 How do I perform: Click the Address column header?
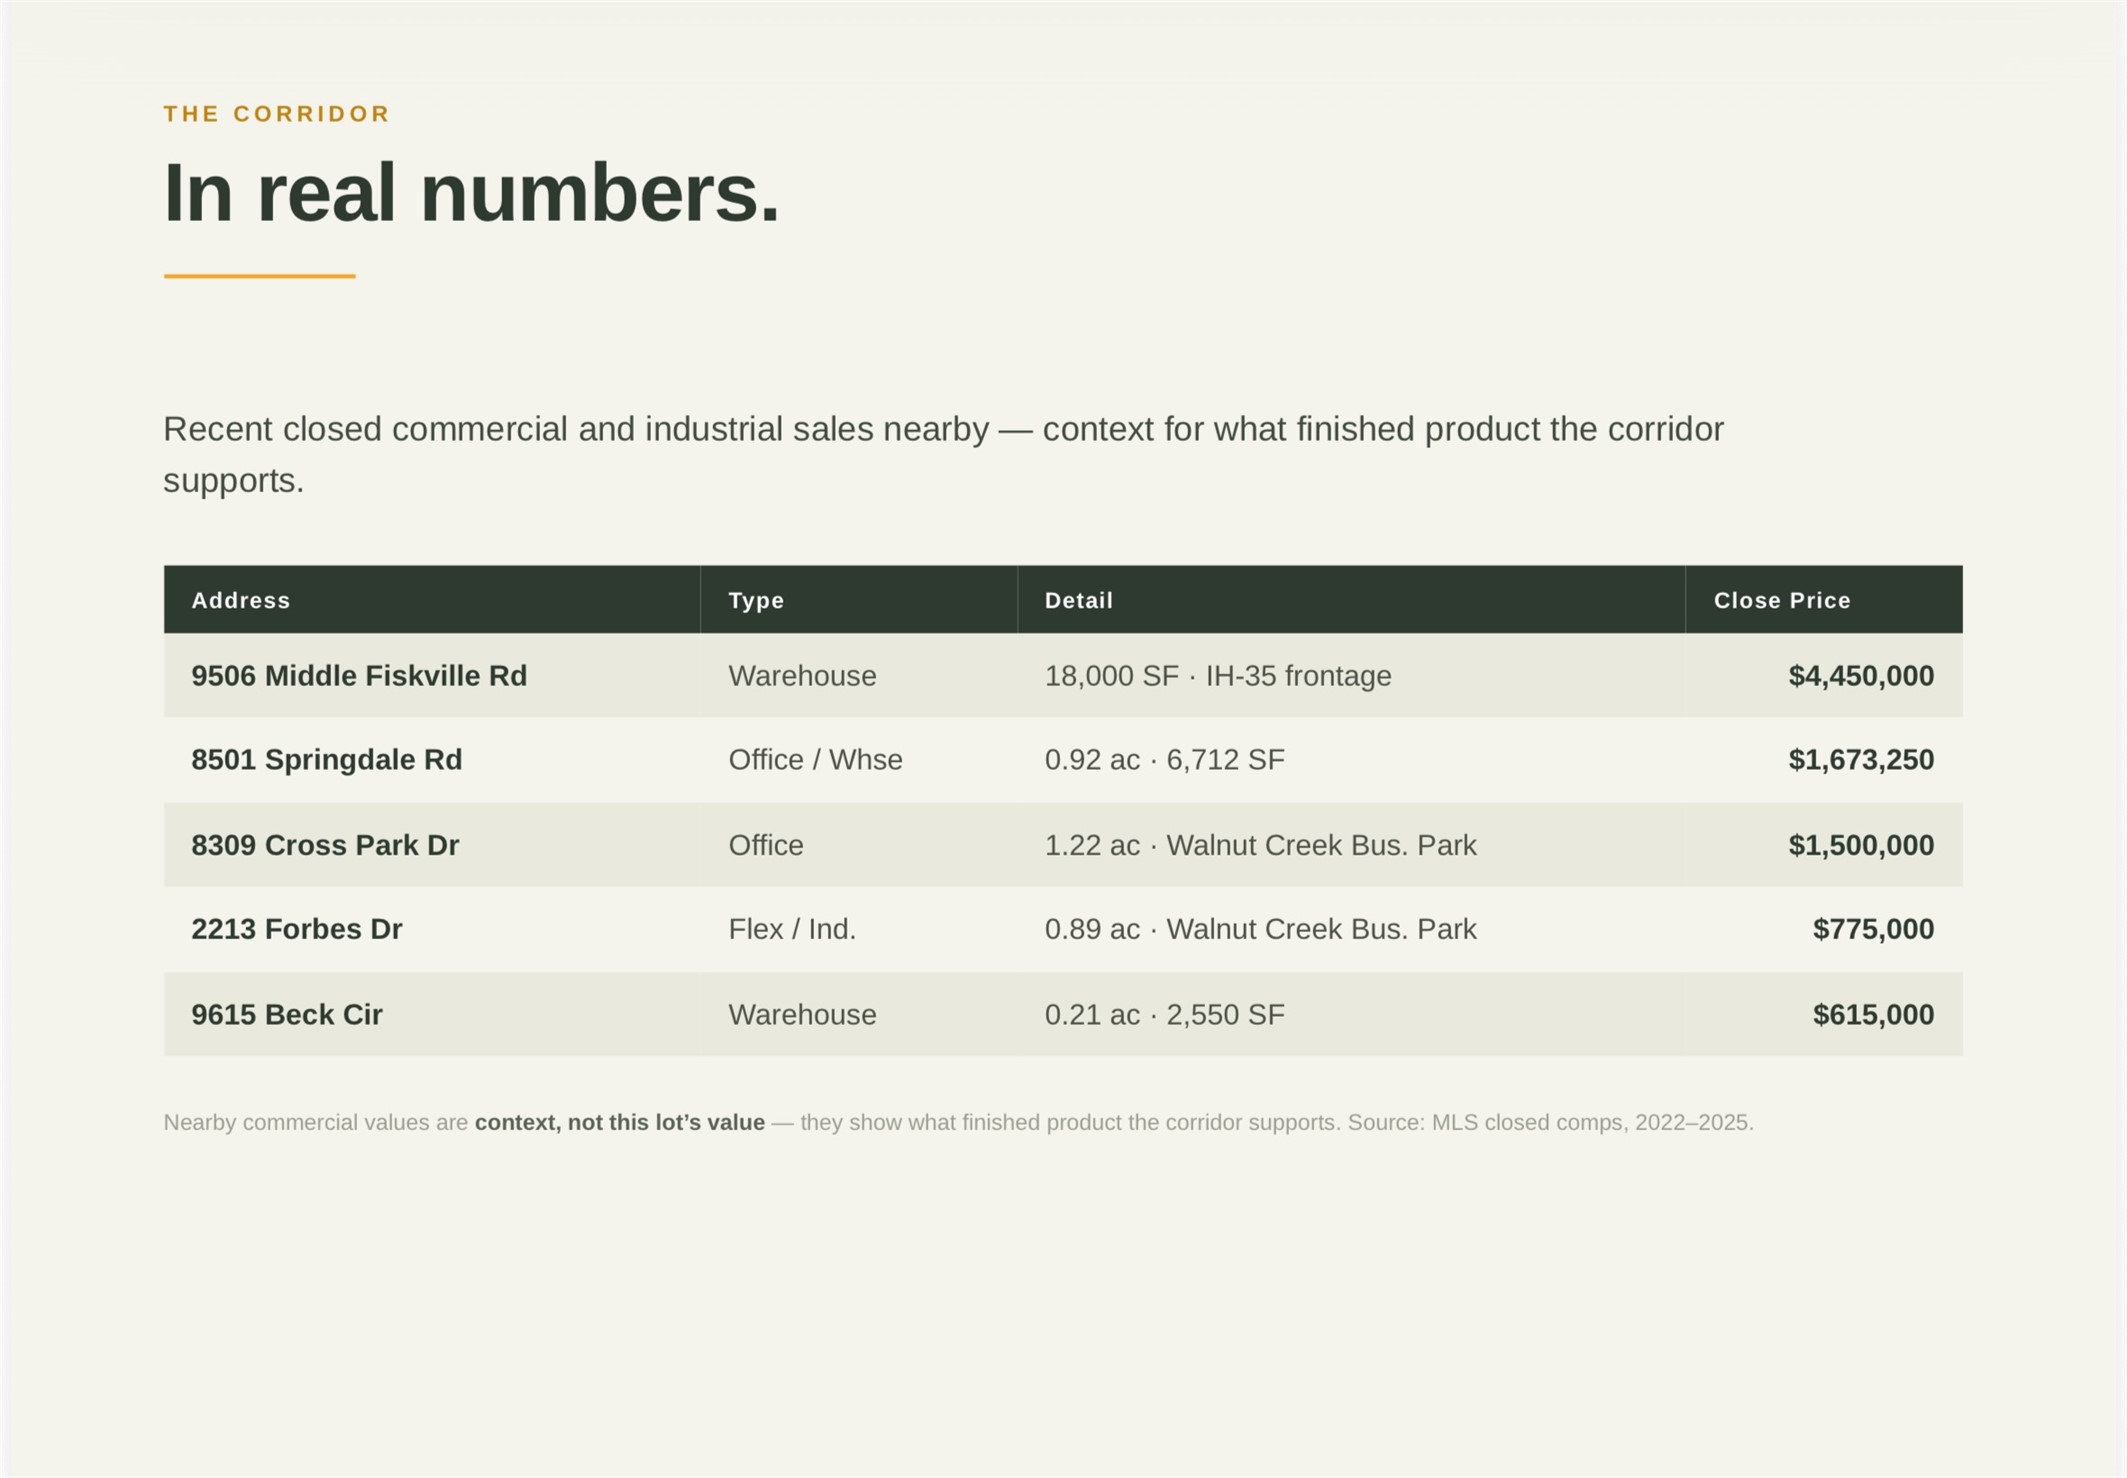tap(241, 600)
